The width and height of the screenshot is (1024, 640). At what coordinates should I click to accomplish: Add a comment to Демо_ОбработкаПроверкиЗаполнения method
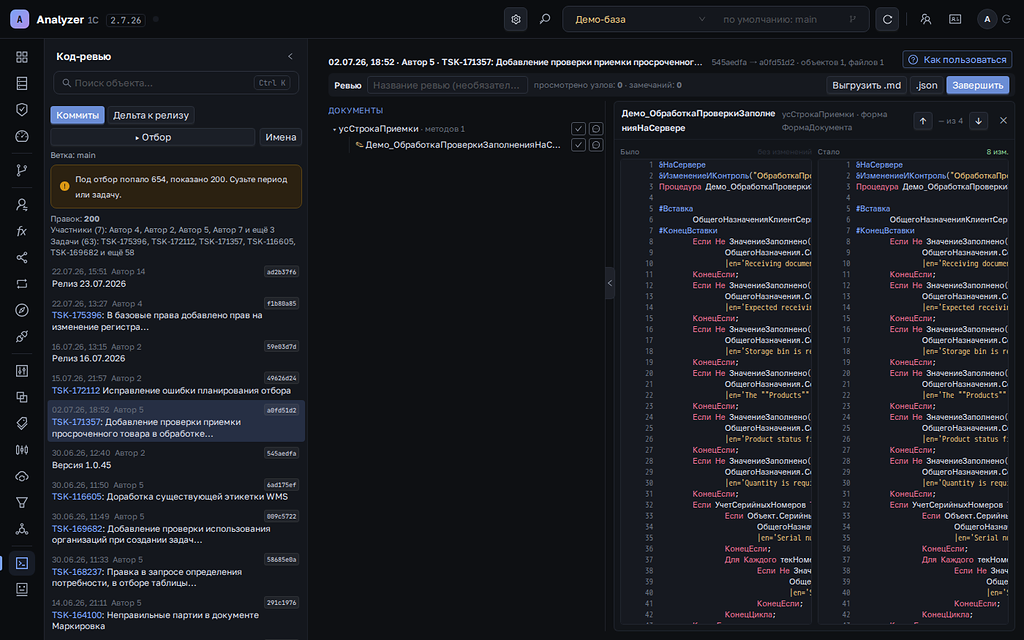(x=596, y=144)
